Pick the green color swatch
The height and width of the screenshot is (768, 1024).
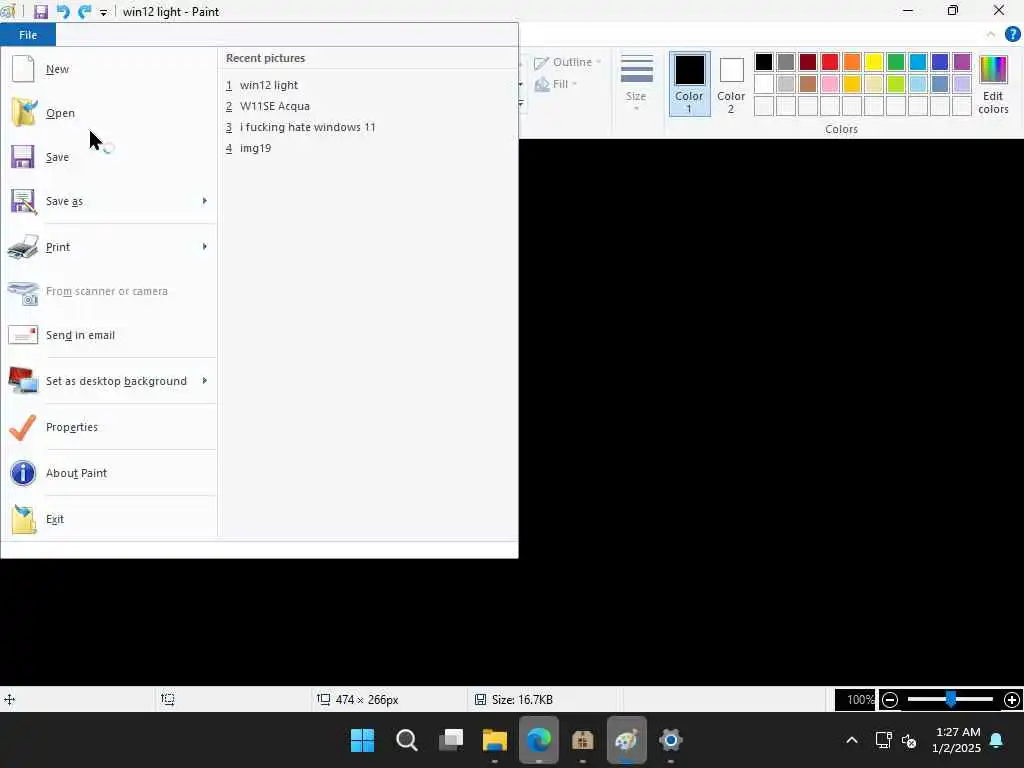[x=896, y=62]
